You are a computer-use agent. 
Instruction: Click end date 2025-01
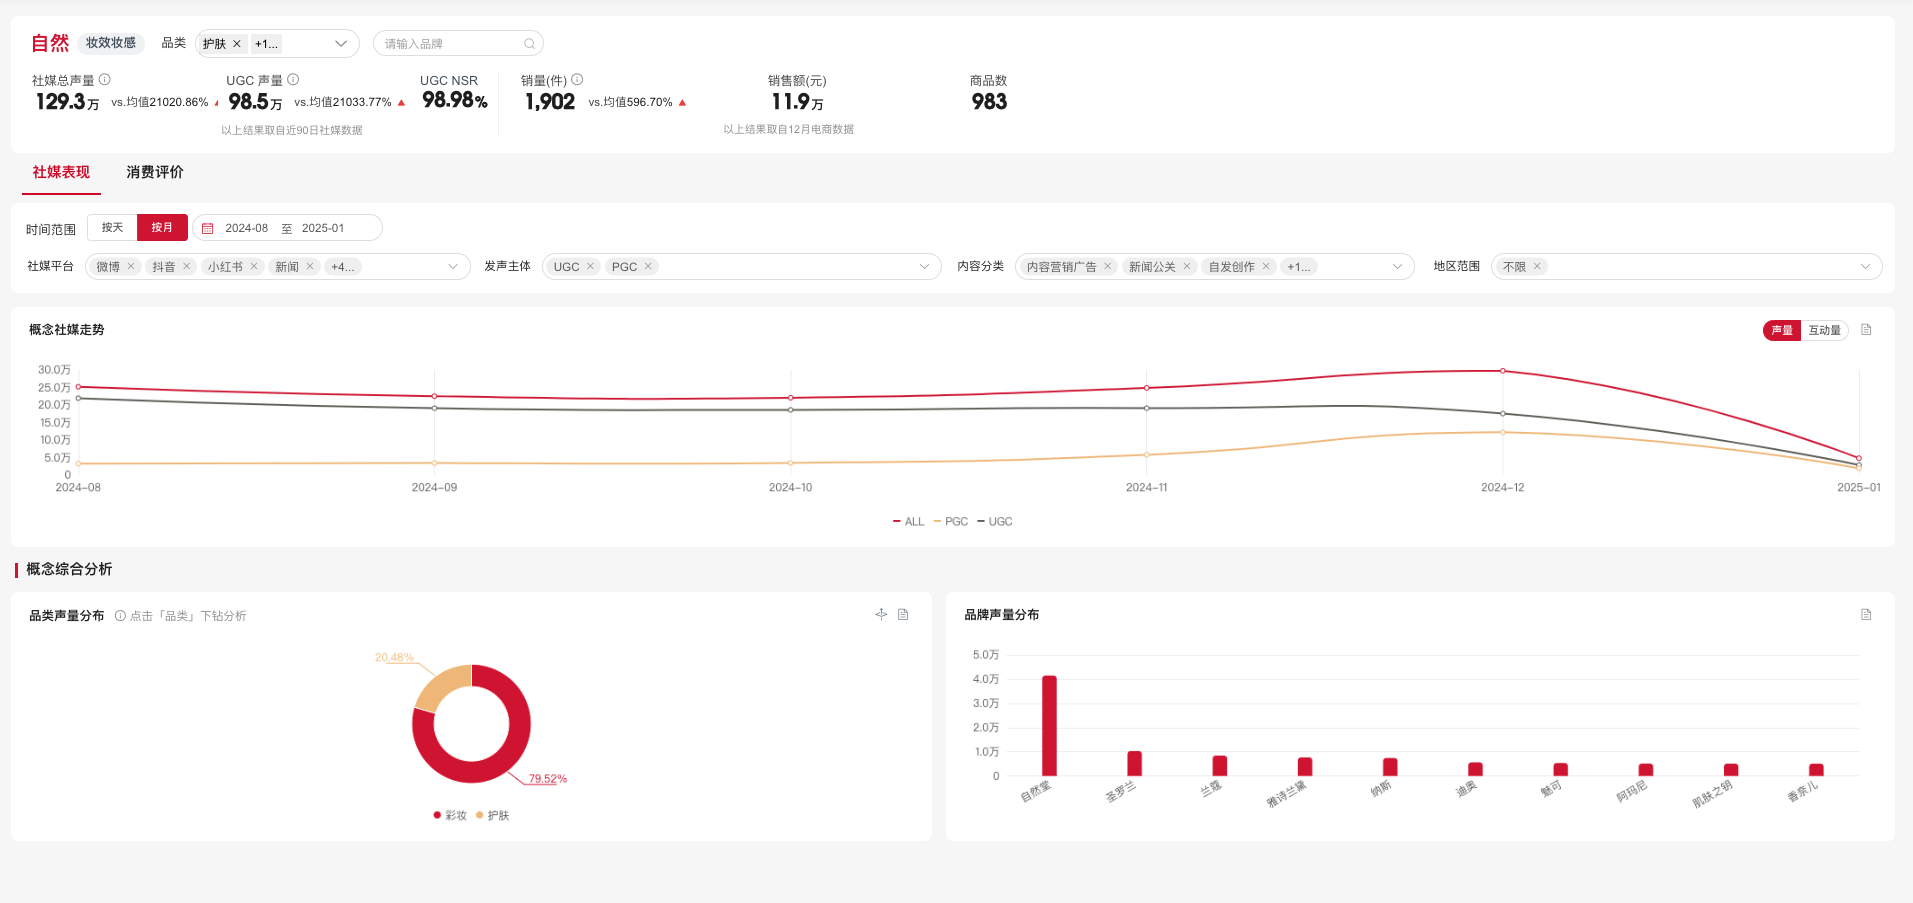(x=323, y=229)
